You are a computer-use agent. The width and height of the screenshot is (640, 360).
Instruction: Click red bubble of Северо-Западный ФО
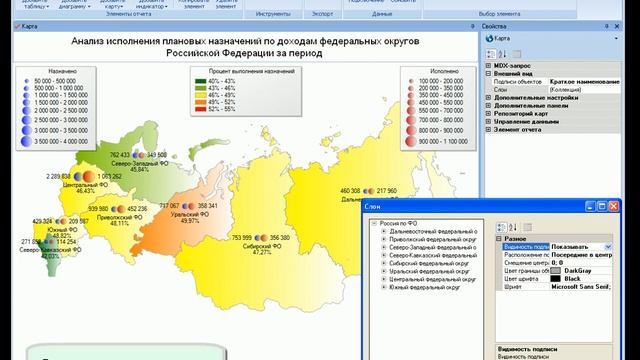pos(142,155)
